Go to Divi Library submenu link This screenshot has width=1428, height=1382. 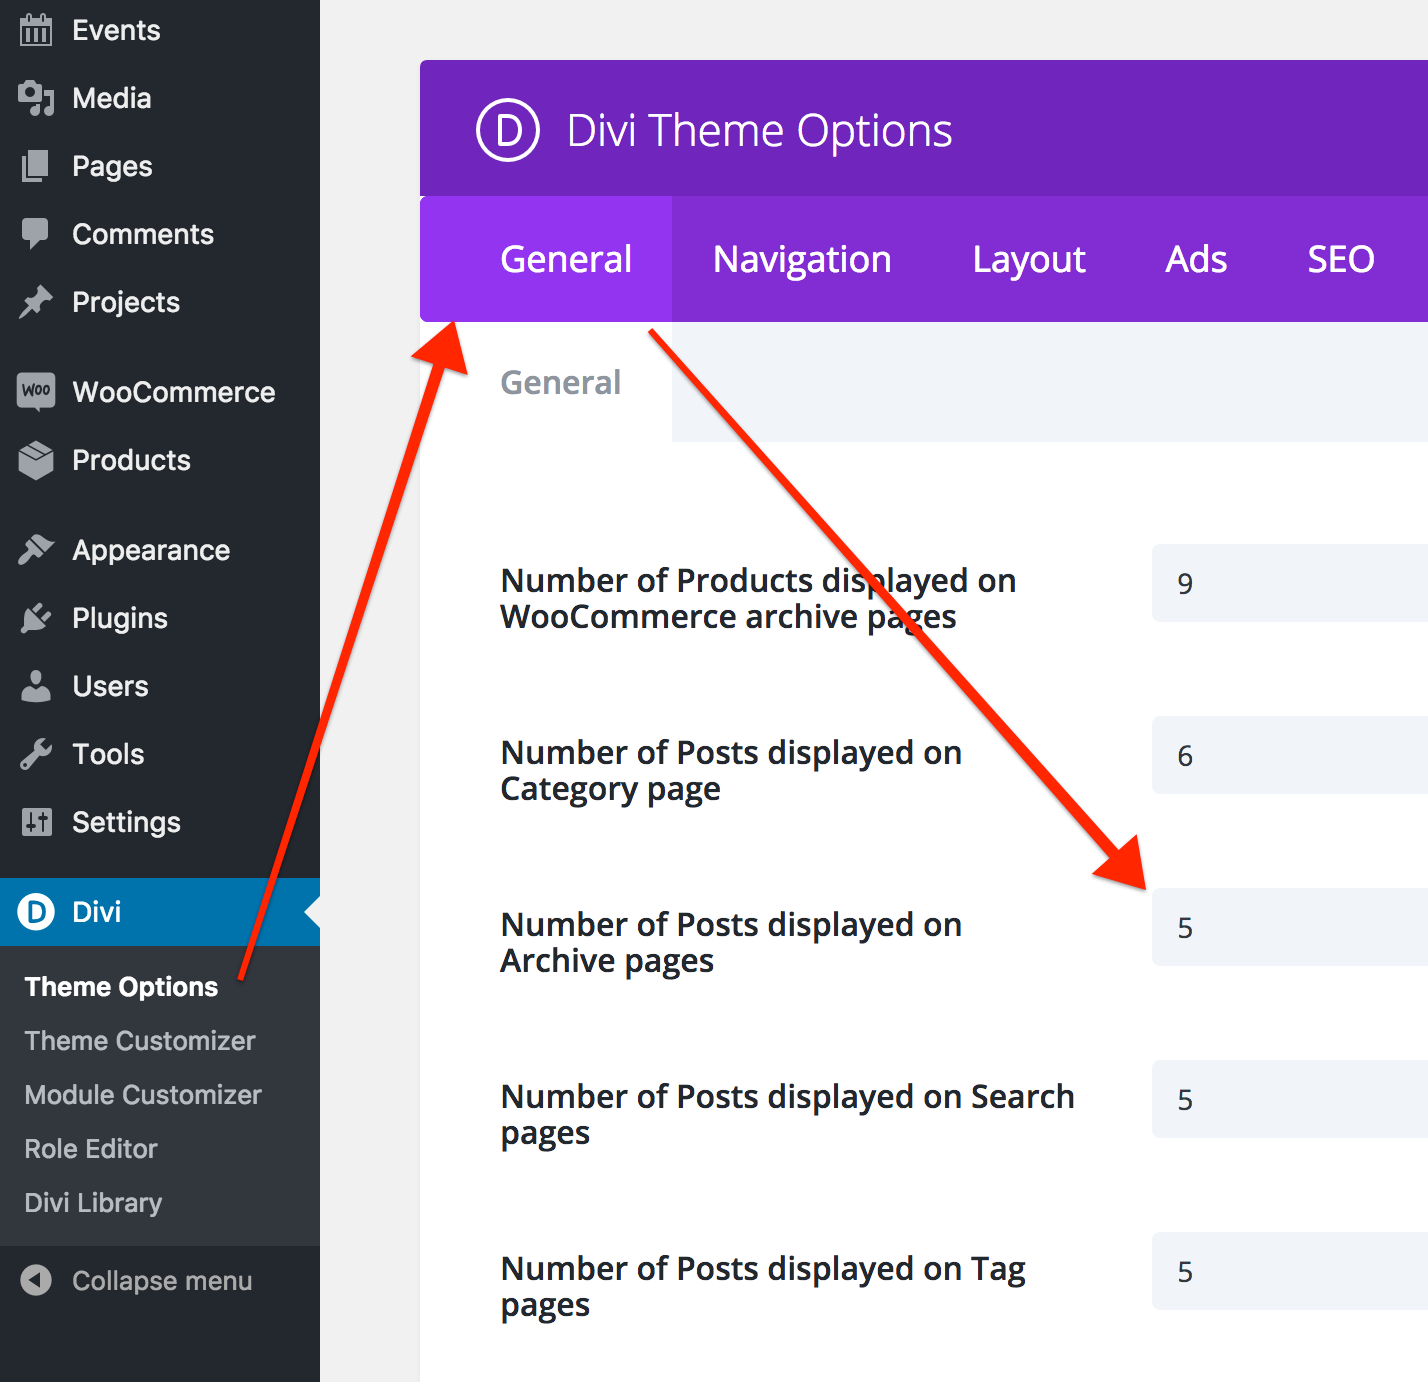[x=93, y=1203]
